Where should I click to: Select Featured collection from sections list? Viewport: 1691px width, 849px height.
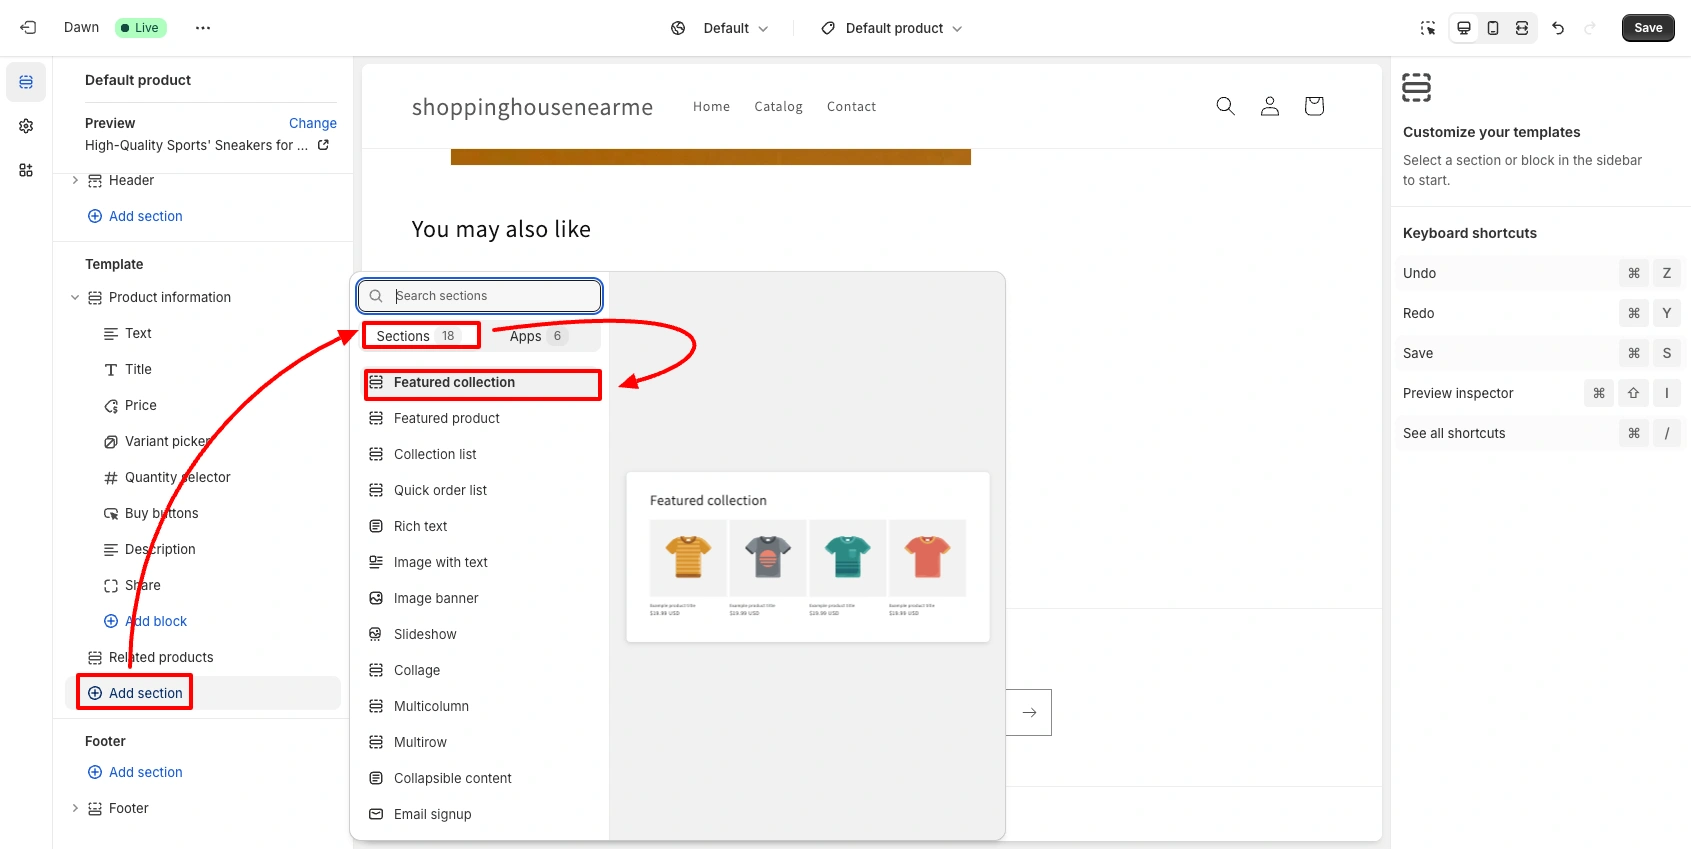click(x=483, y=383)
